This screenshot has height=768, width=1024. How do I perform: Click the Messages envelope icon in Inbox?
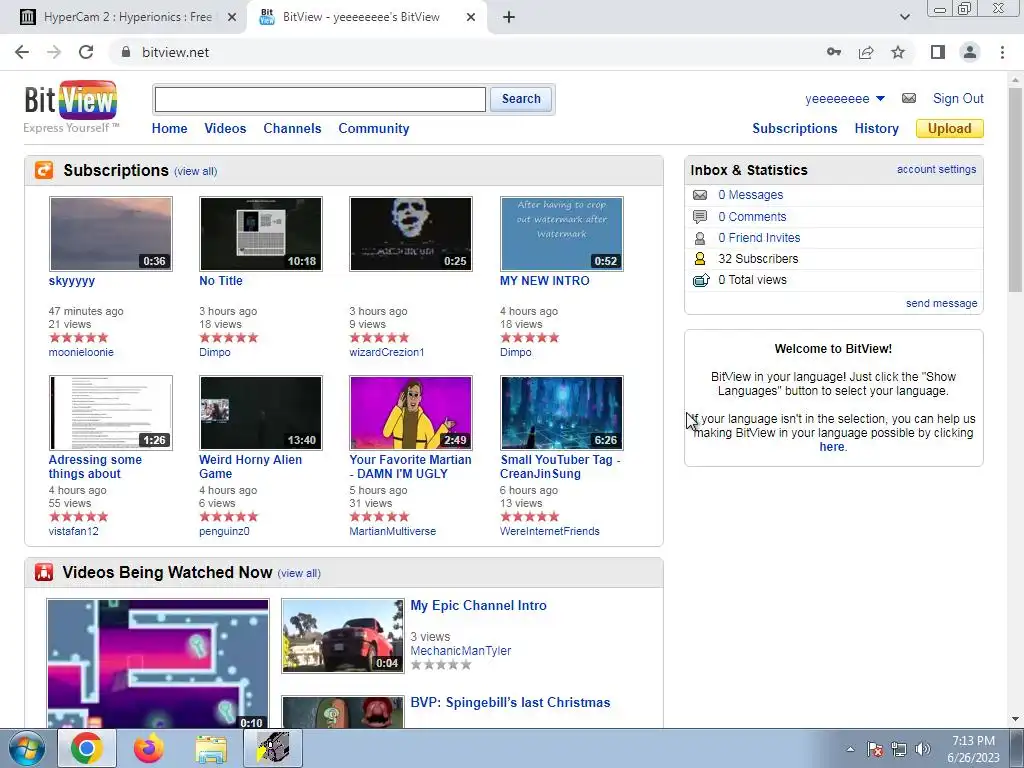coord(700,195)
